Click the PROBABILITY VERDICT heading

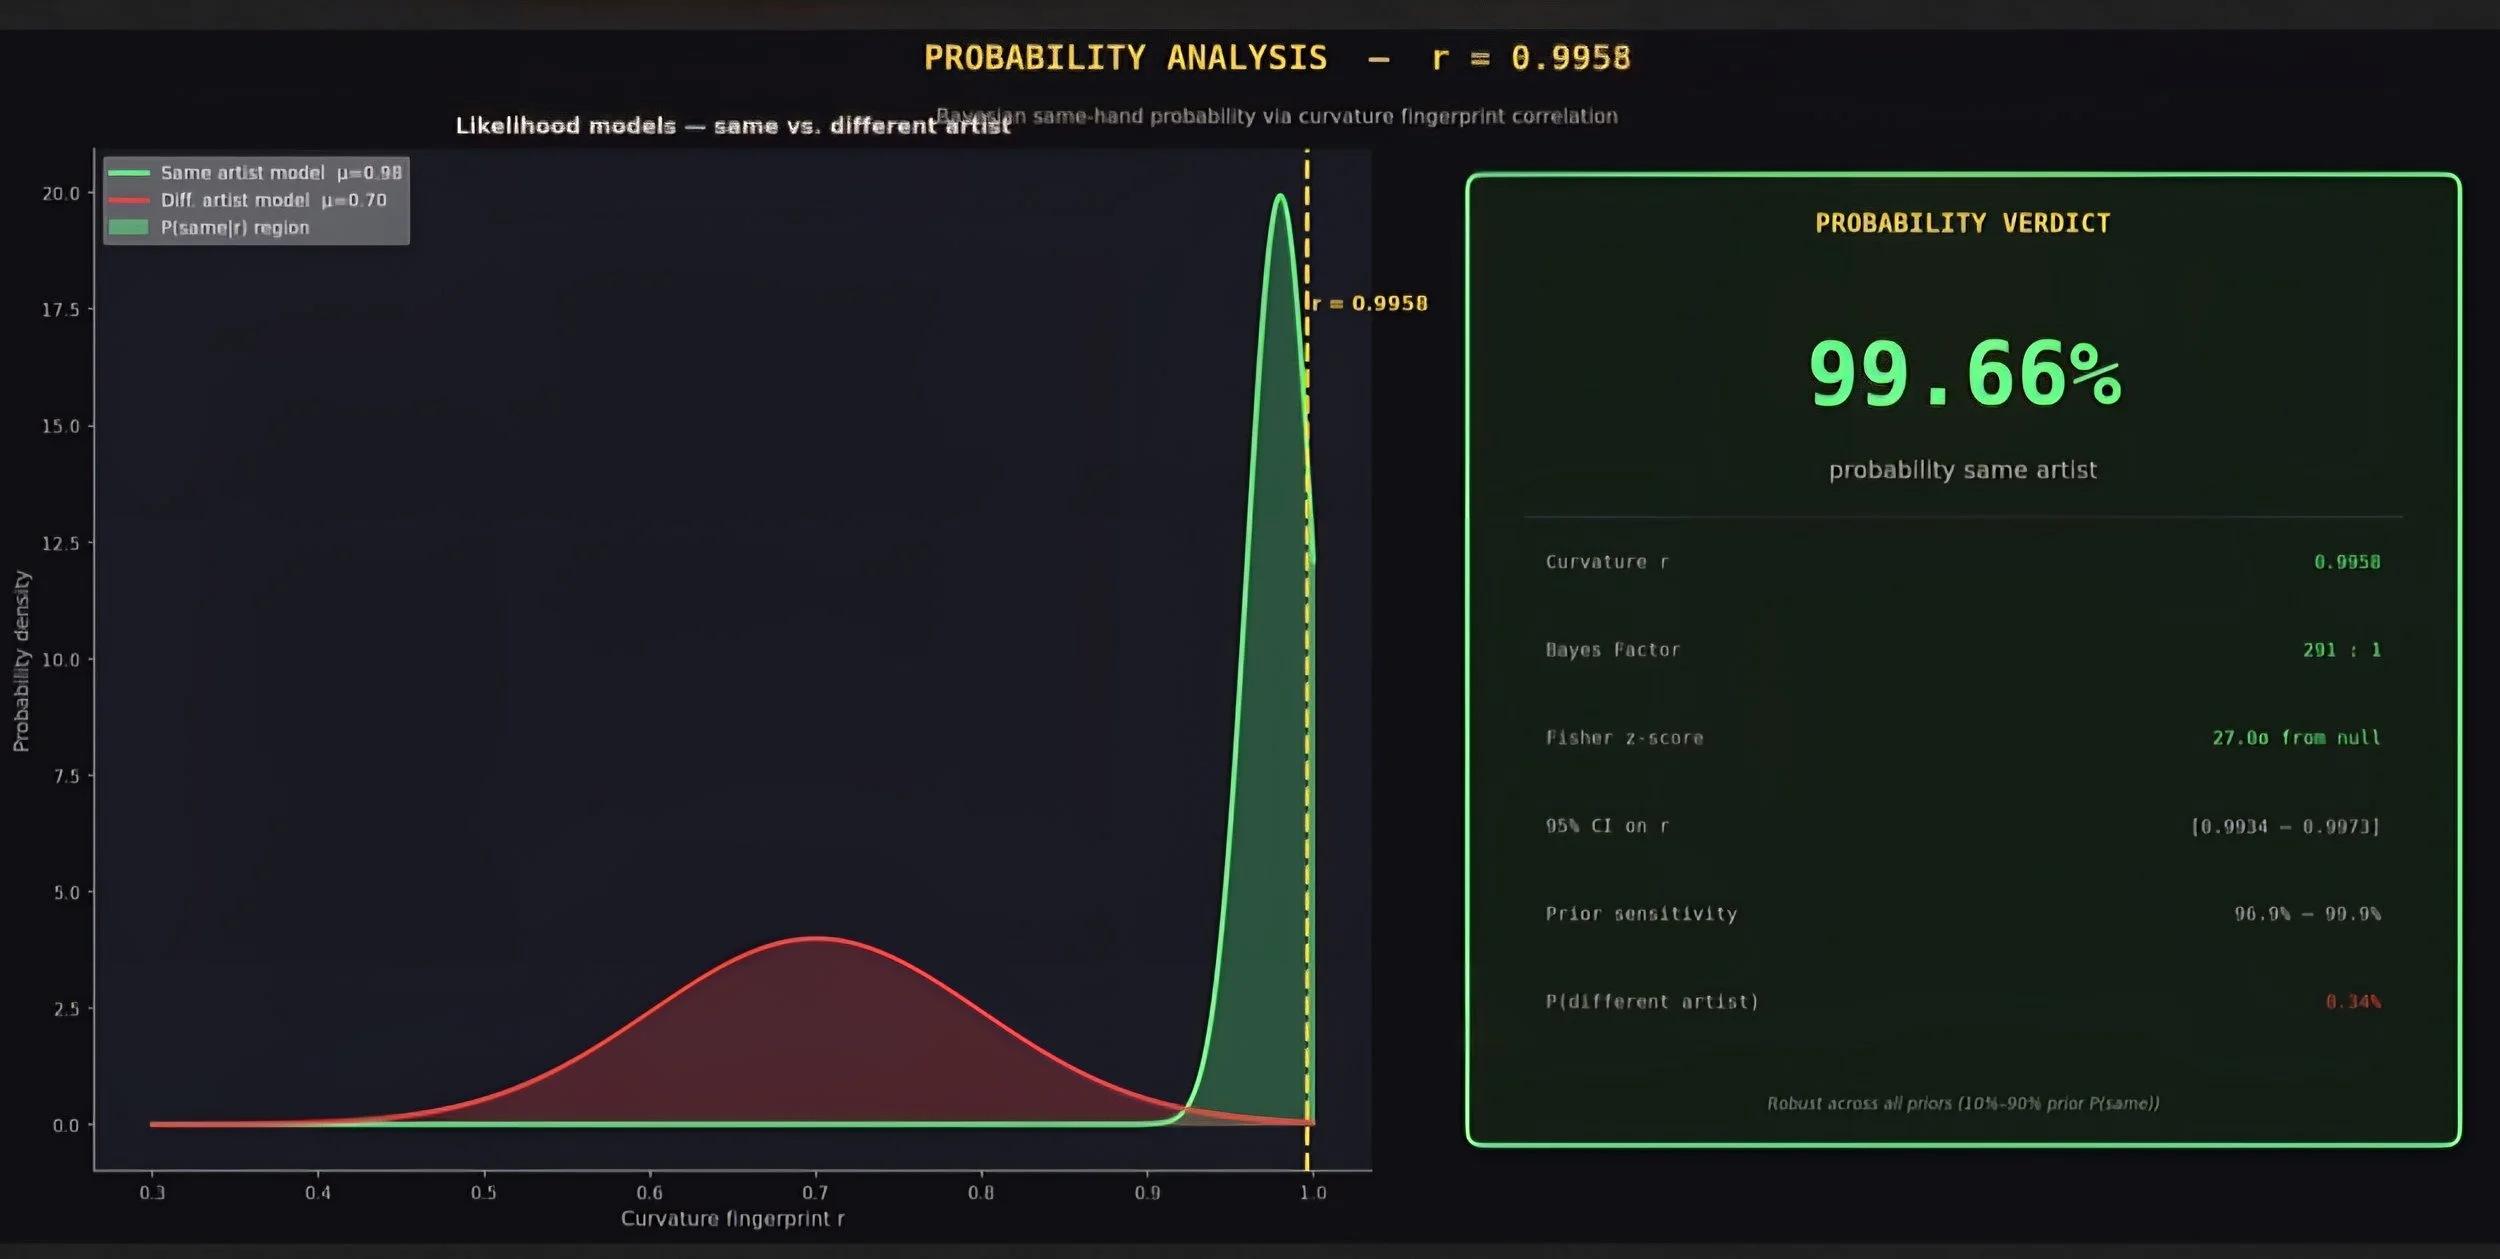[x=1962, y=223]
